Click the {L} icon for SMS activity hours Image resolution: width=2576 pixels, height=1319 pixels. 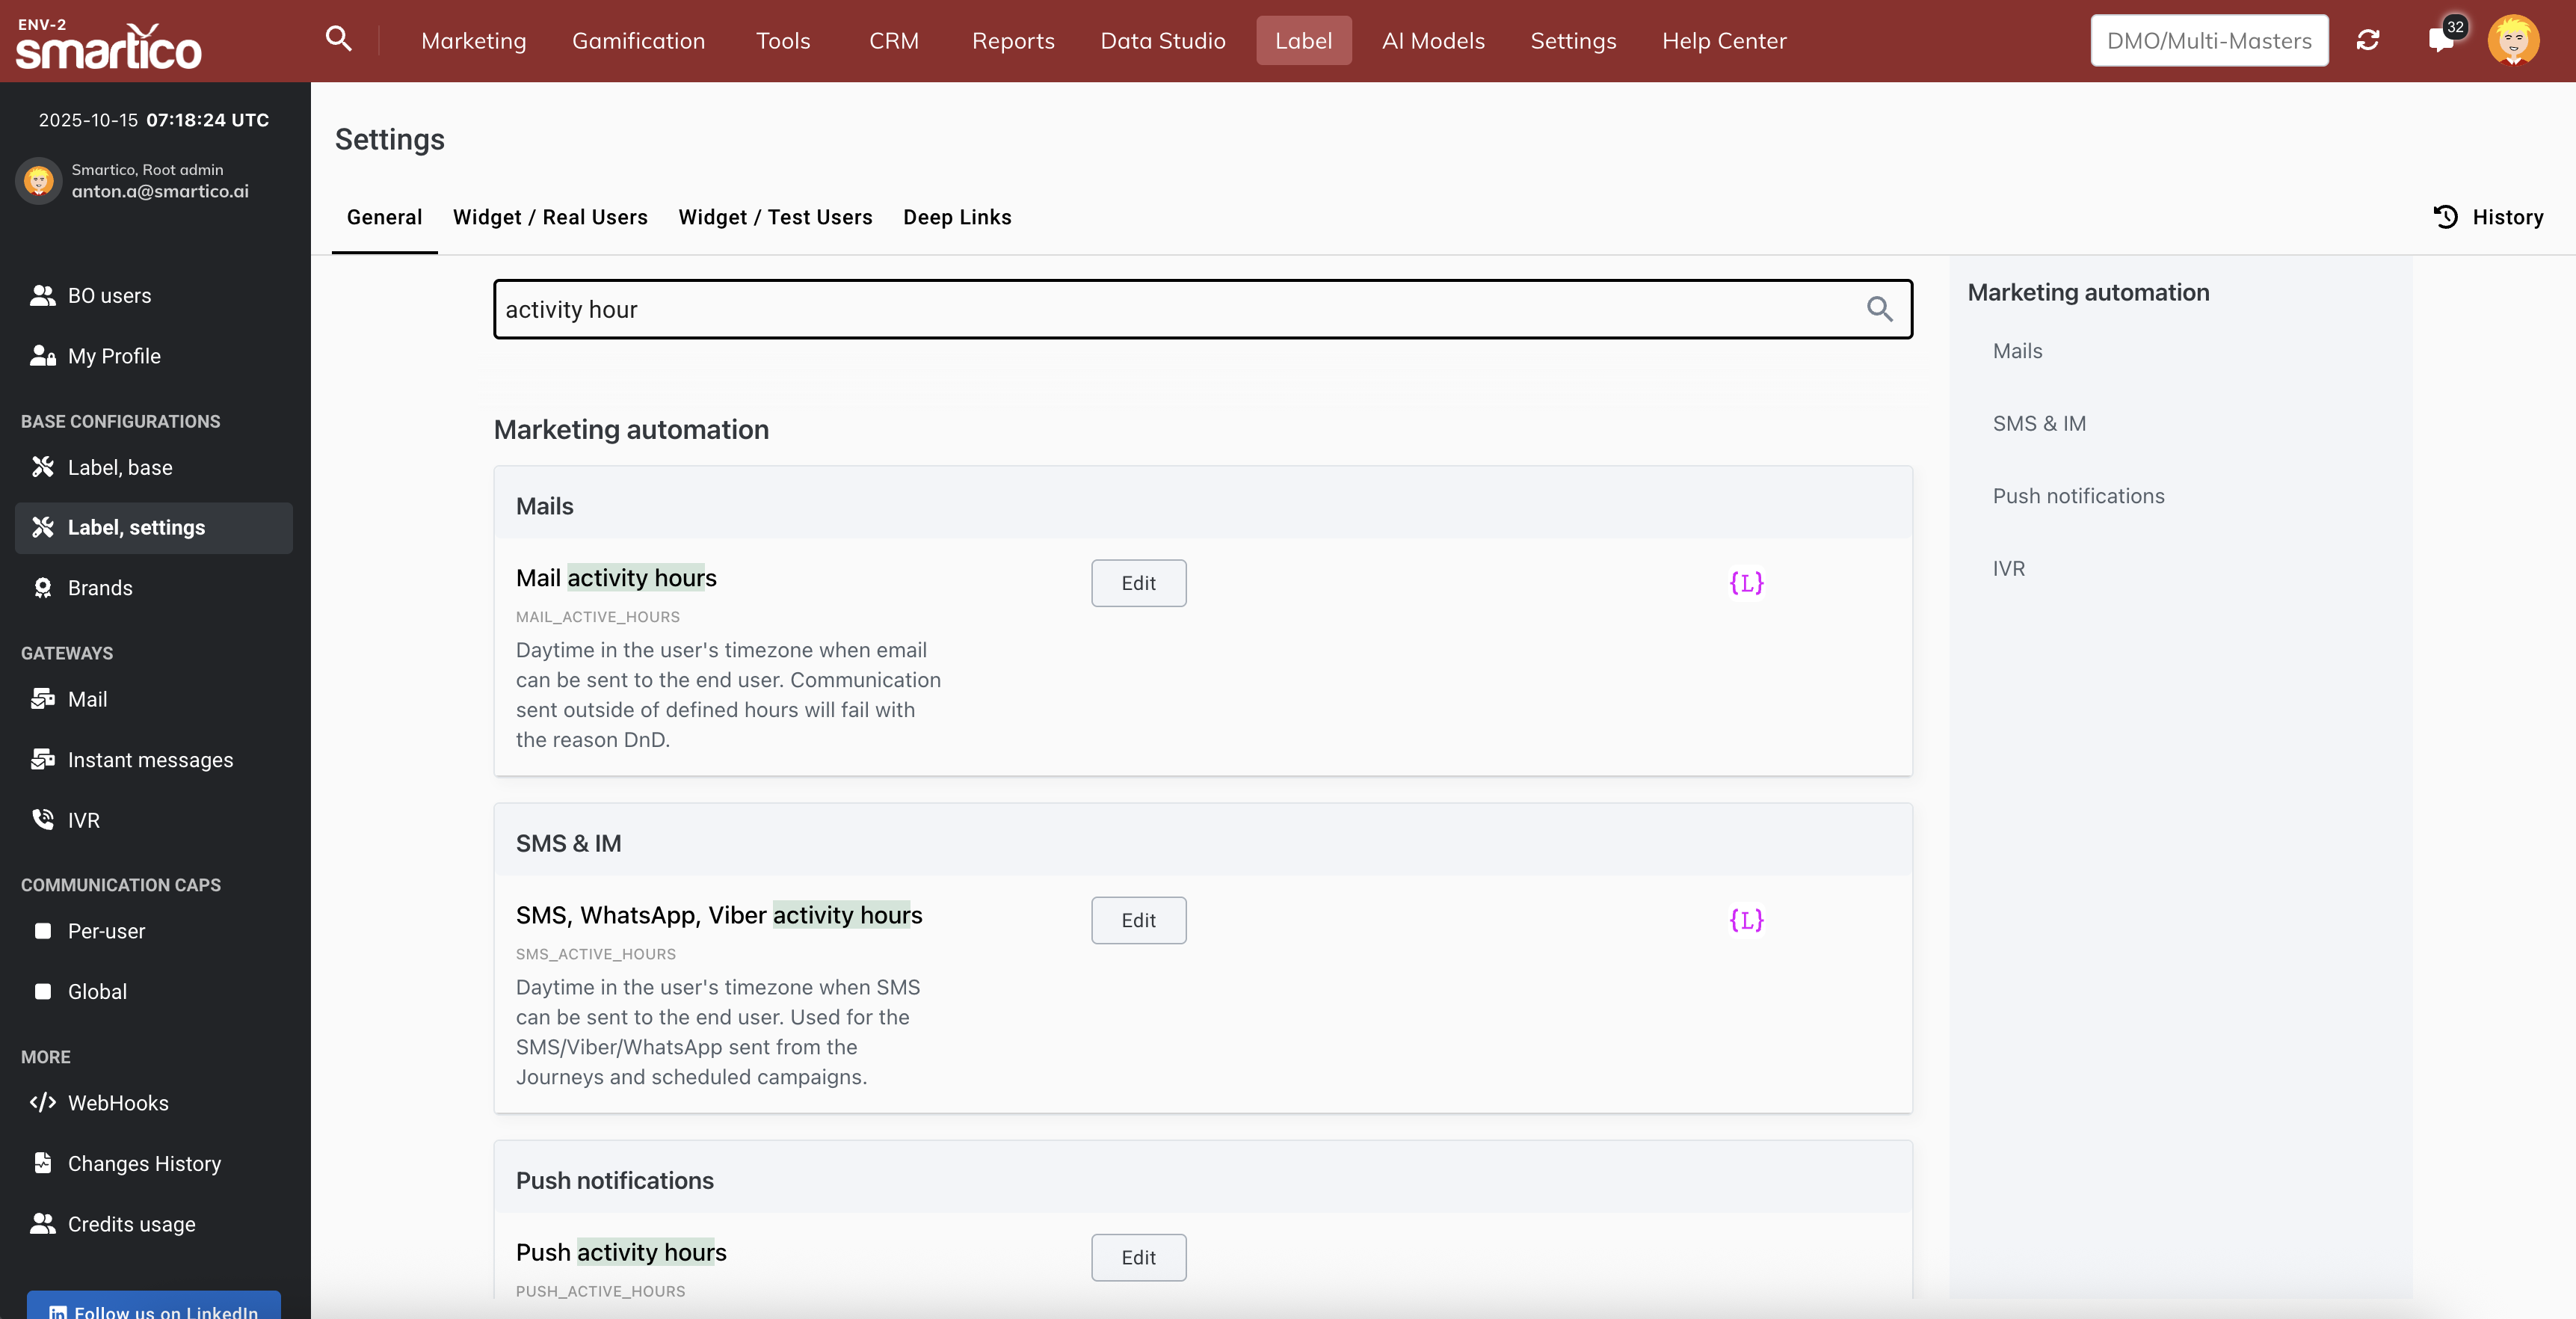pos(1746,920)
